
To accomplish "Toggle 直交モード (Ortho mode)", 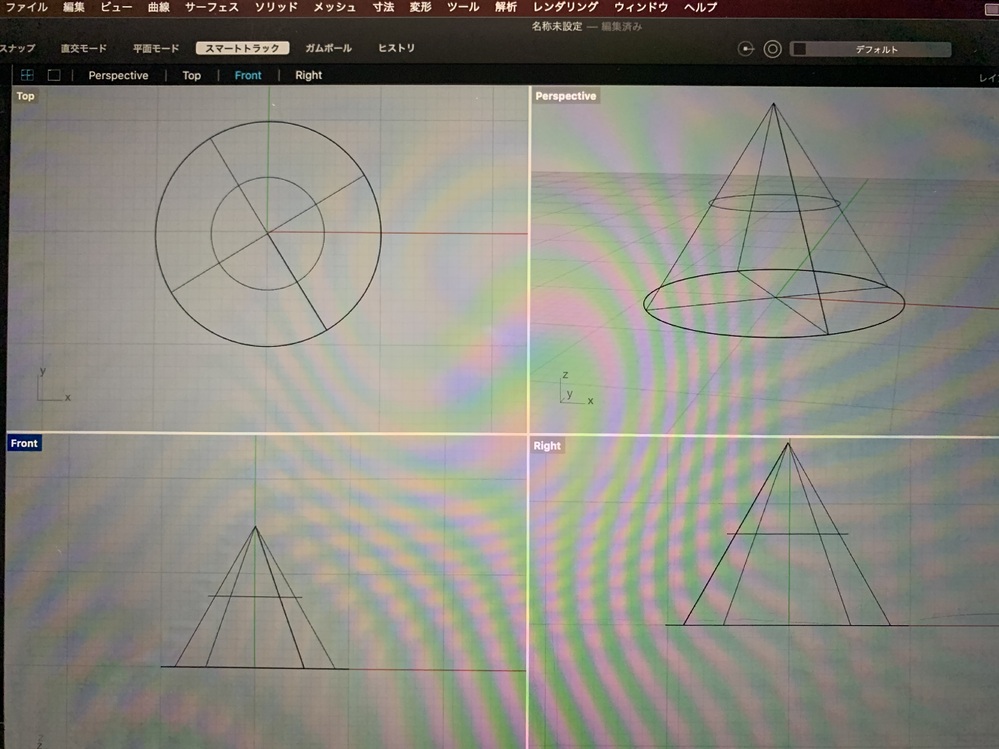I will click(x=83, y=48).
